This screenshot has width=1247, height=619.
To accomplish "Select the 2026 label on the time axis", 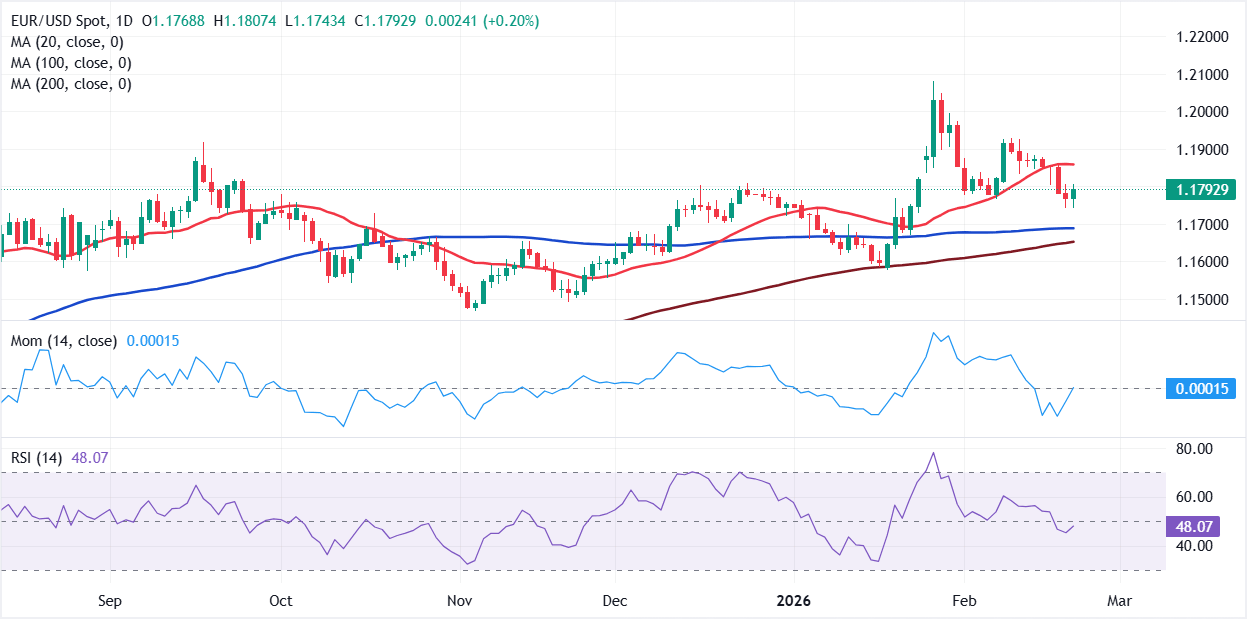I will coord(792,601).
